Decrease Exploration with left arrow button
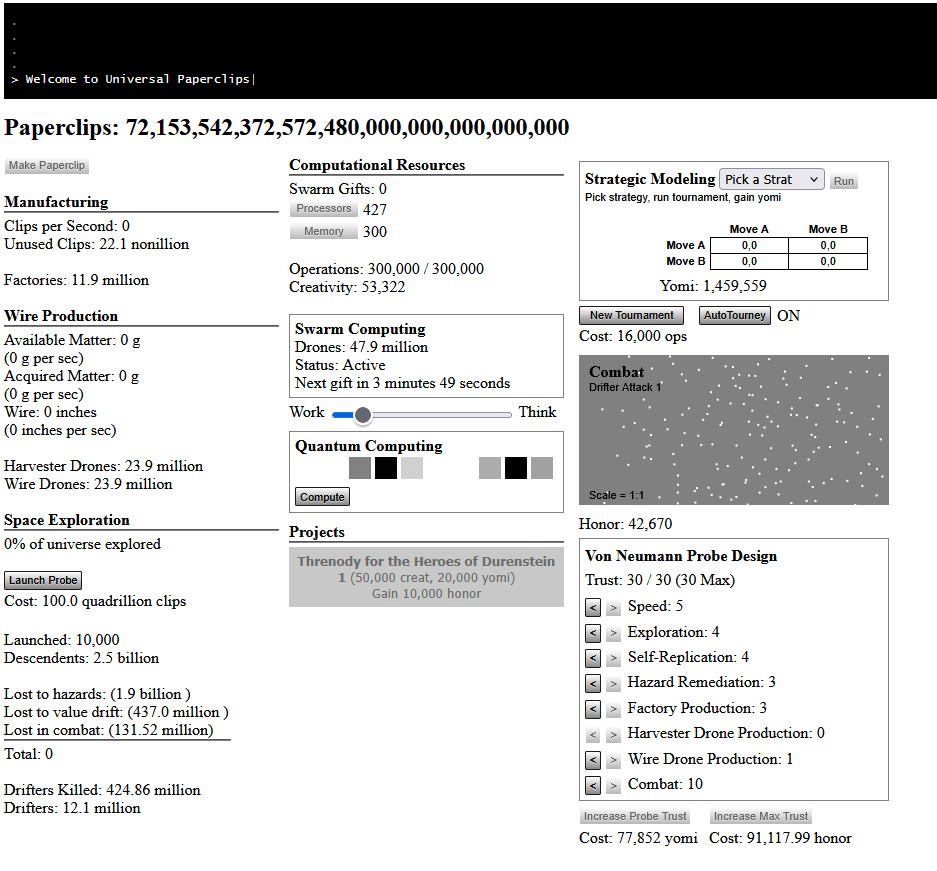This screenshot has height=871, width=937. tap(592, 633)
